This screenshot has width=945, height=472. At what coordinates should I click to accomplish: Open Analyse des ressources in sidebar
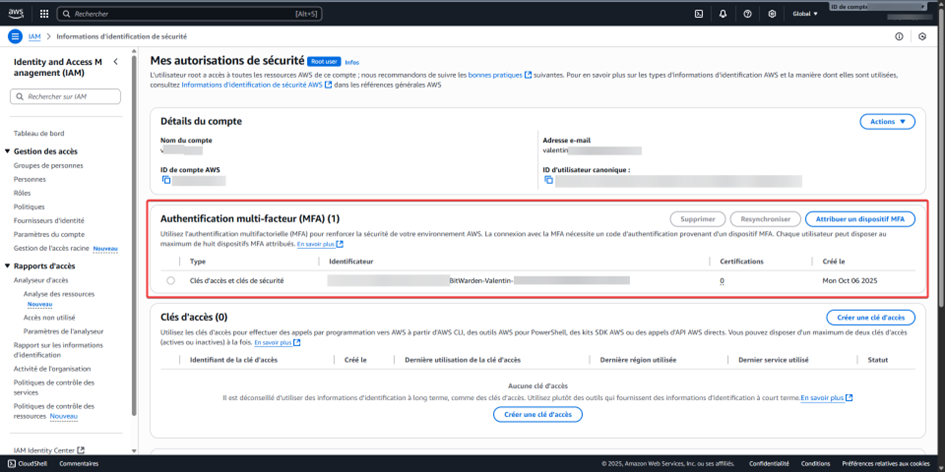point(59,294)
